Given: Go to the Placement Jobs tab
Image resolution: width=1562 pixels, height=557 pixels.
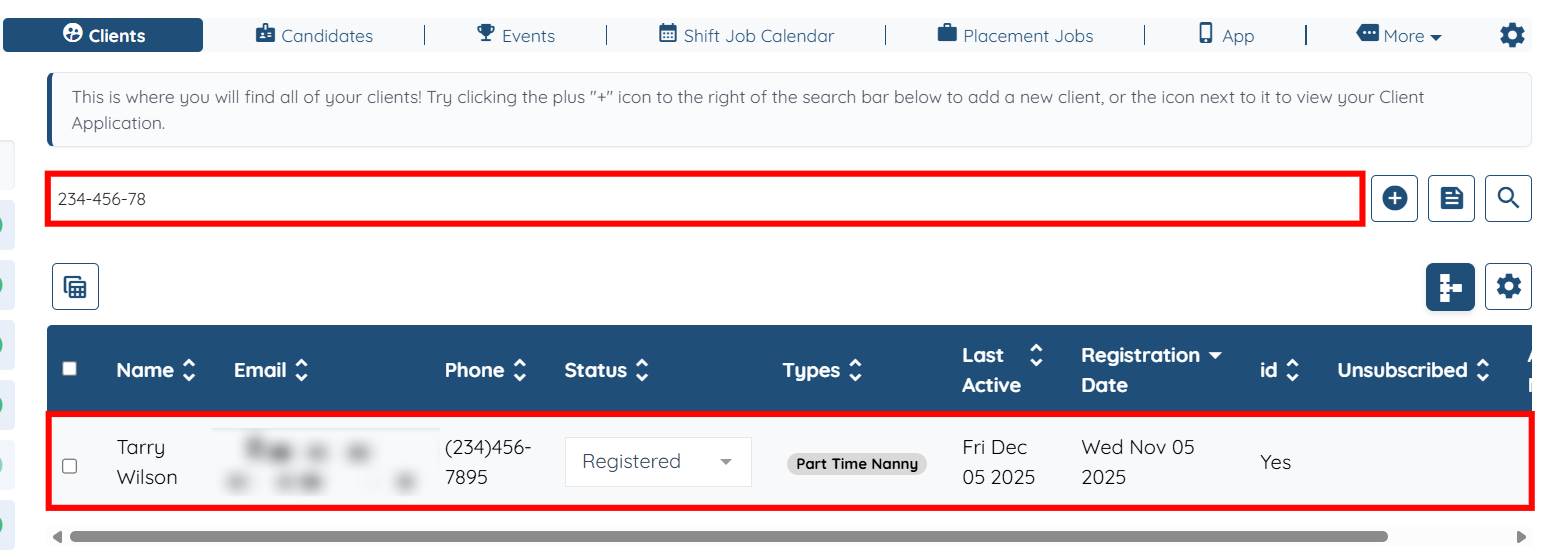Looking at the screenshot, I should pos(1015,36).
